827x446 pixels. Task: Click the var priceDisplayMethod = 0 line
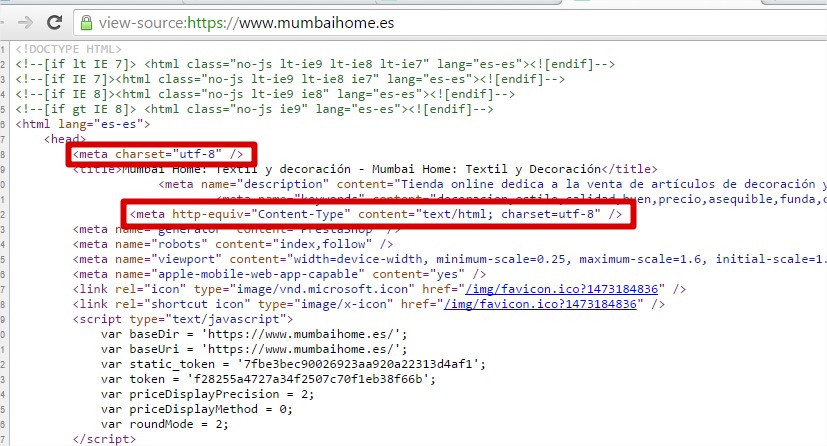[197, 409]
